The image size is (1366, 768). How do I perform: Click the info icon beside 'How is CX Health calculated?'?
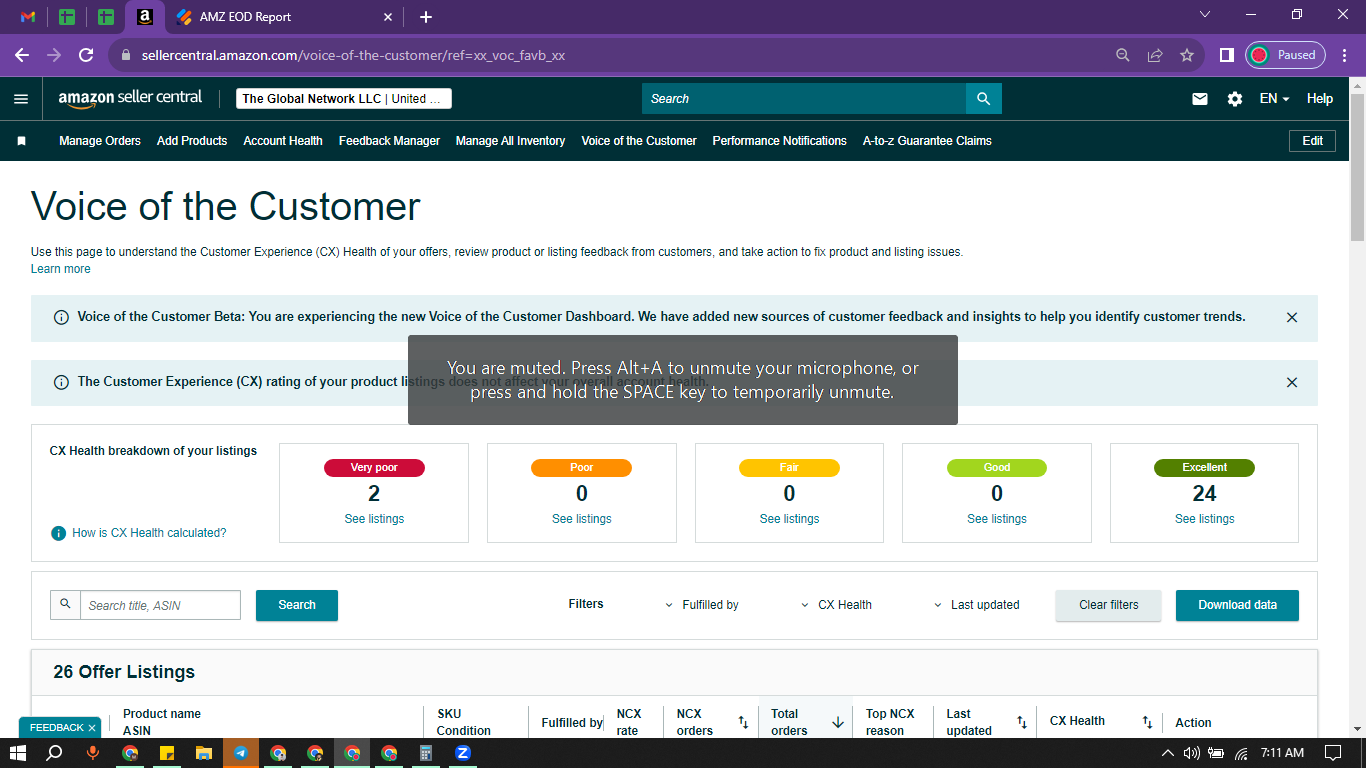point(59,533)
